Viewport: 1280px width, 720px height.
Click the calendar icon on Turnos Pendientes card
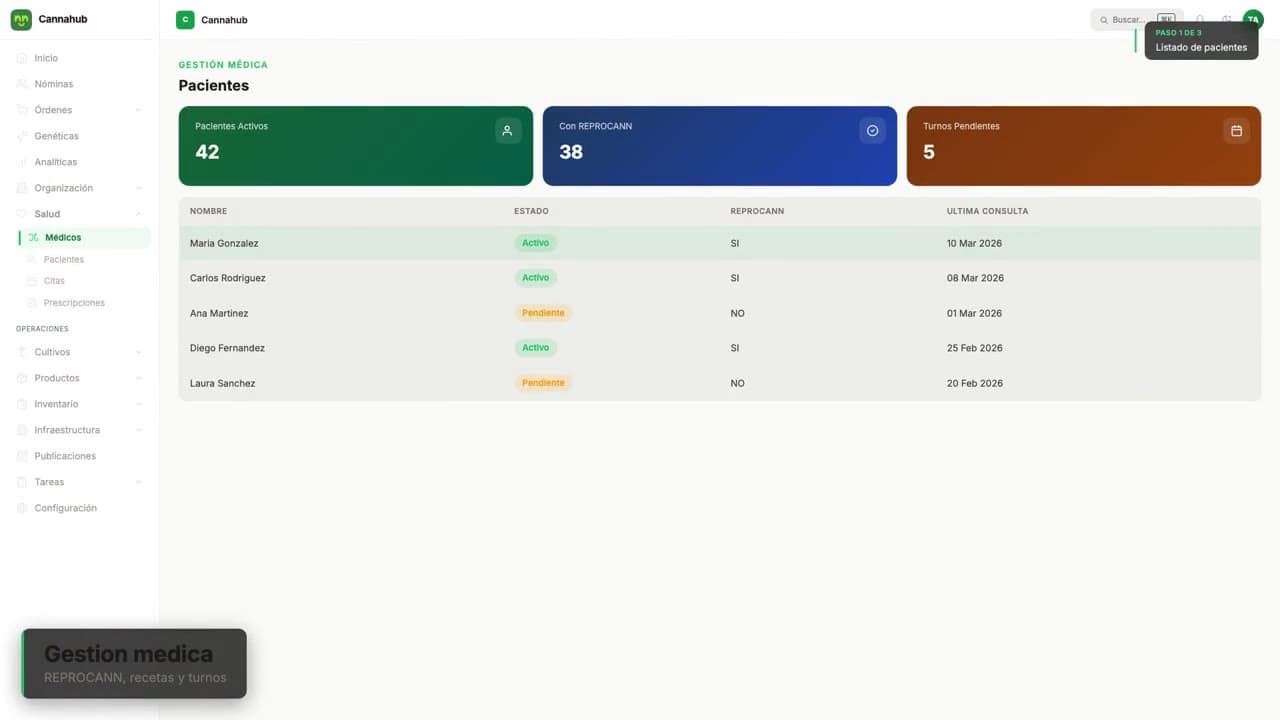[x=1236, y=131]
